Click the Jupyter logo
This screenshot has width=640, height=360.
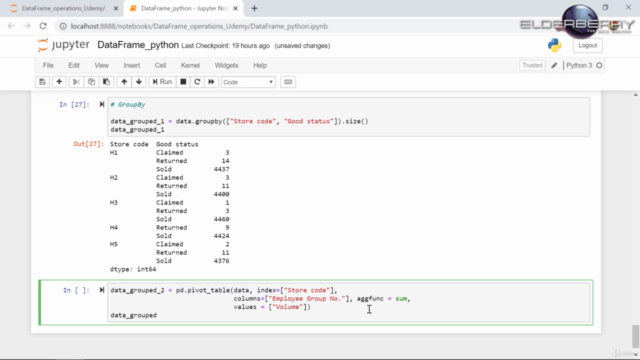coord(63,45)
